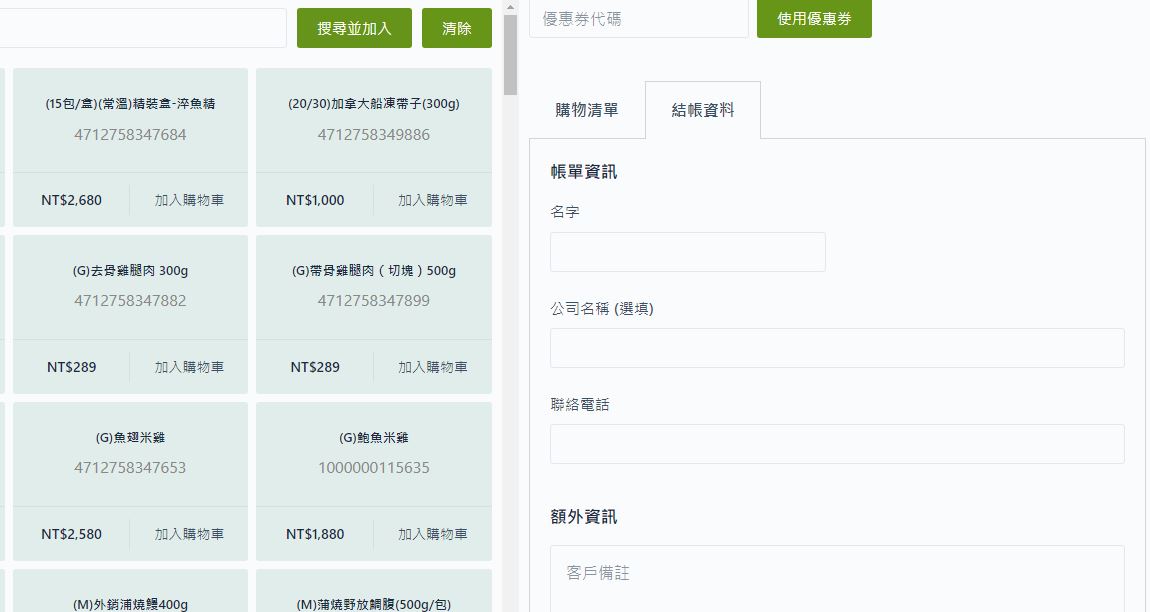Focus the 優惠券代碼 input field
This screenshot has height=612, width=1150.
tap(638, 19)
